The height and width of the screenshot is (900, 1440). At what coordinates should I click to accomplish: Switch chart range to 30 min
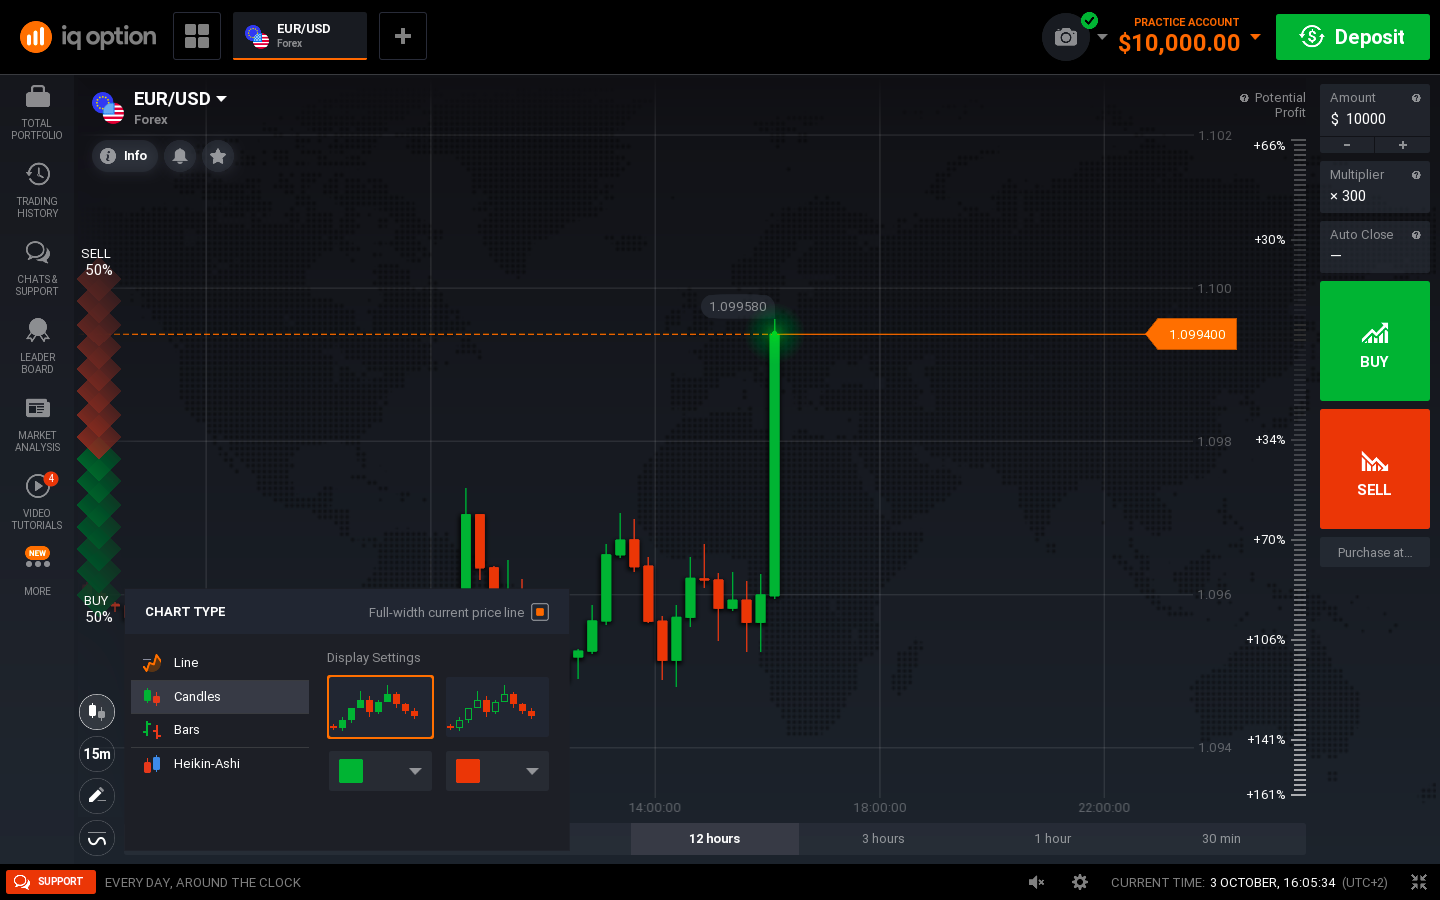(1221, 839)
